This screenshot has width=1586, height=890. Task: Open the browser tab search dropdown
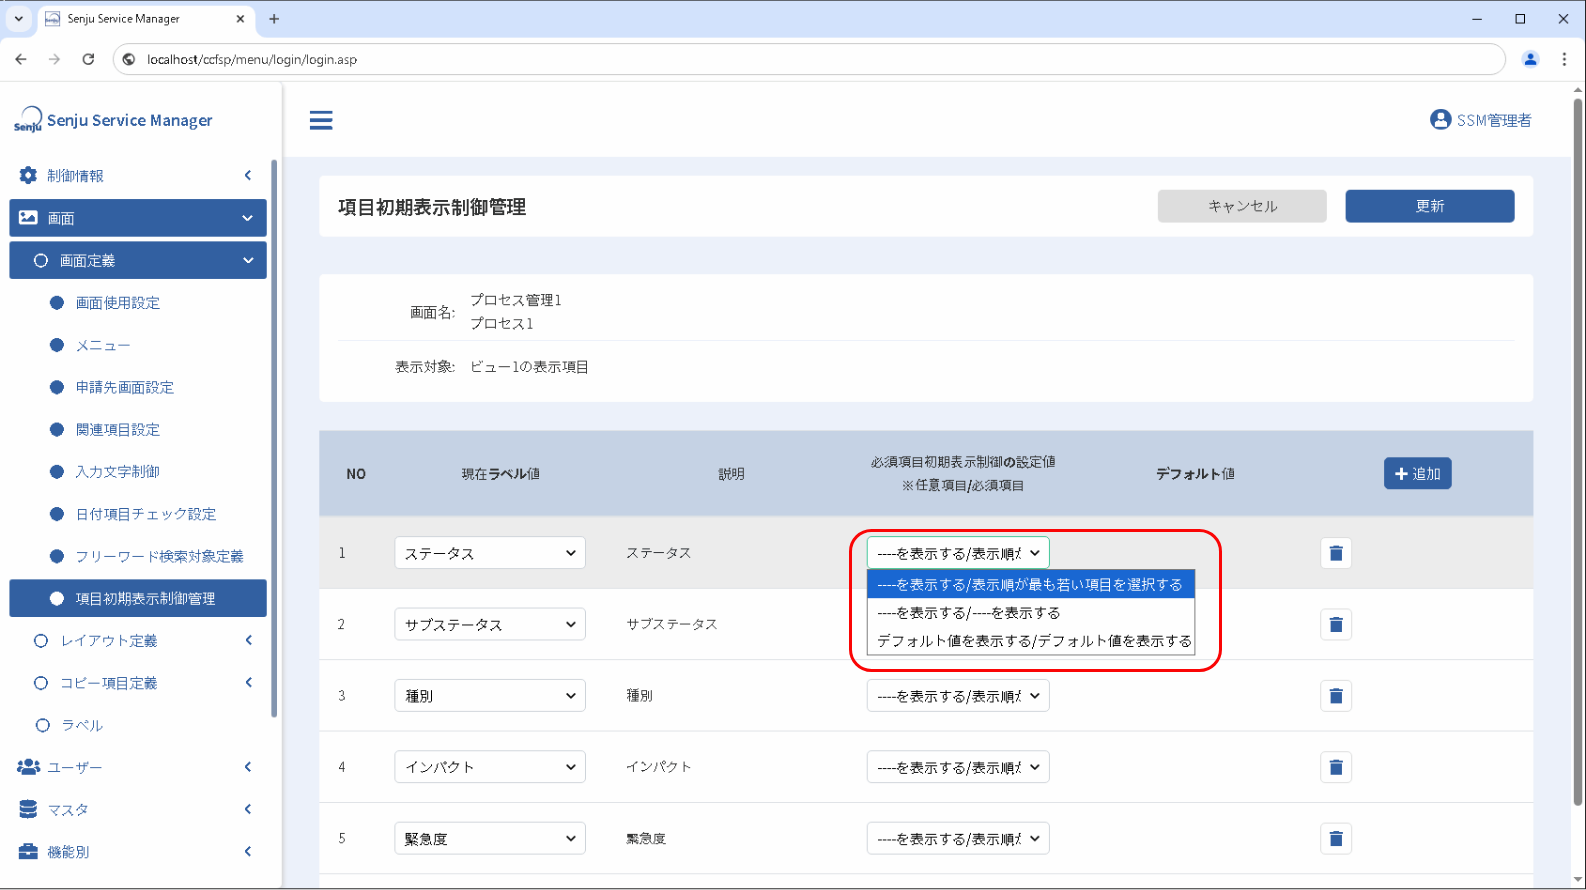tap(18, 19)
